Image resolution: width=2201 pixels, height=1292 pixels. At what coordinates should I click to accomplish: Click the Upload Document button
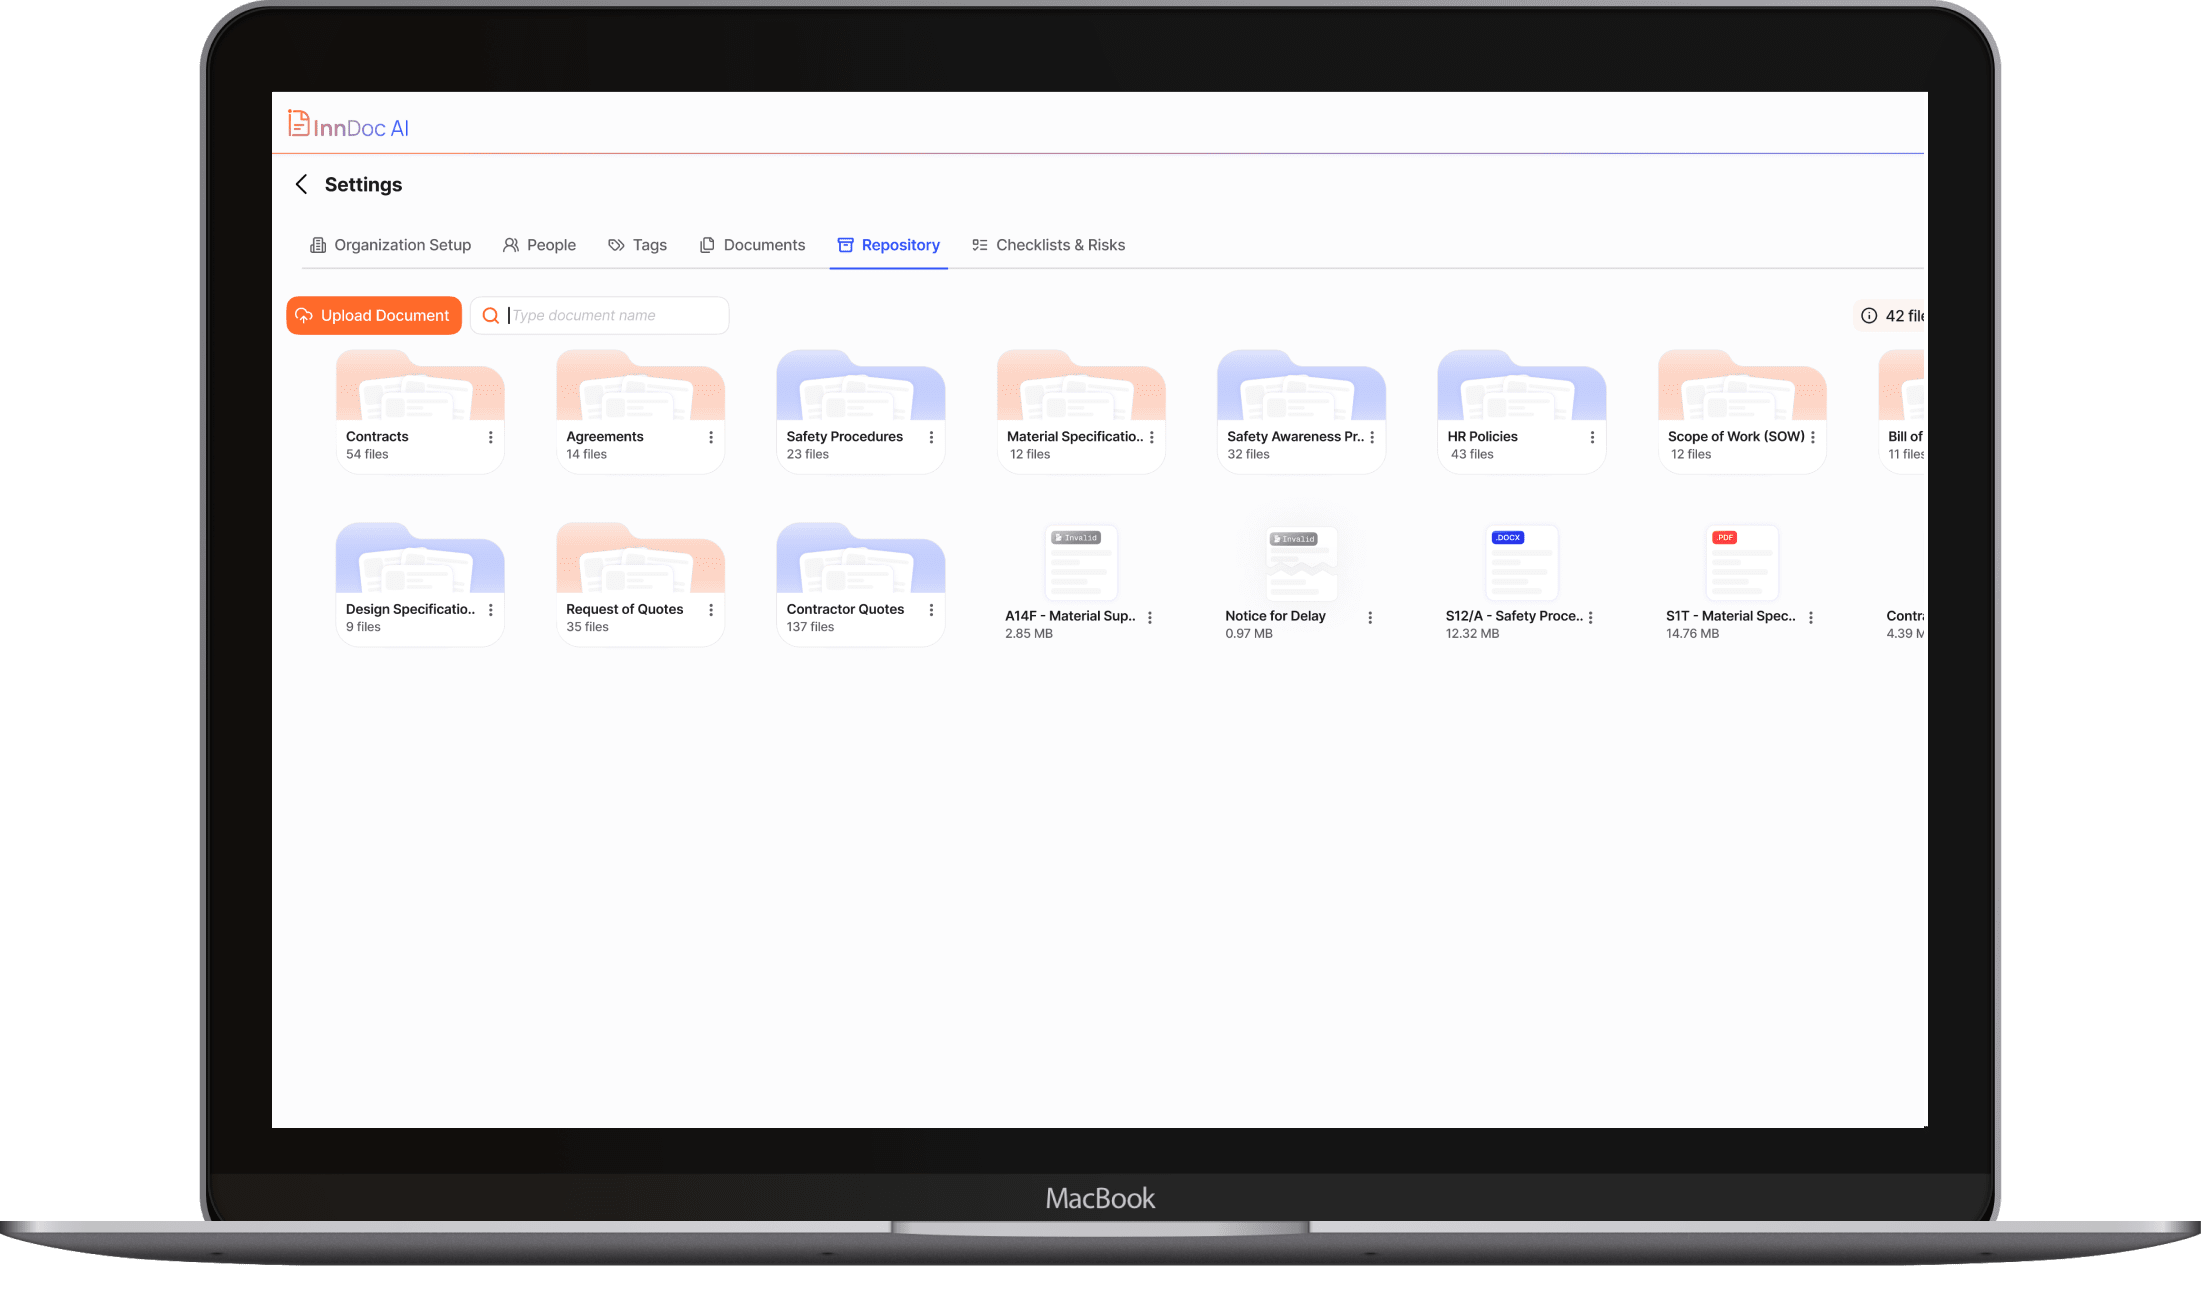click(374, 316)
